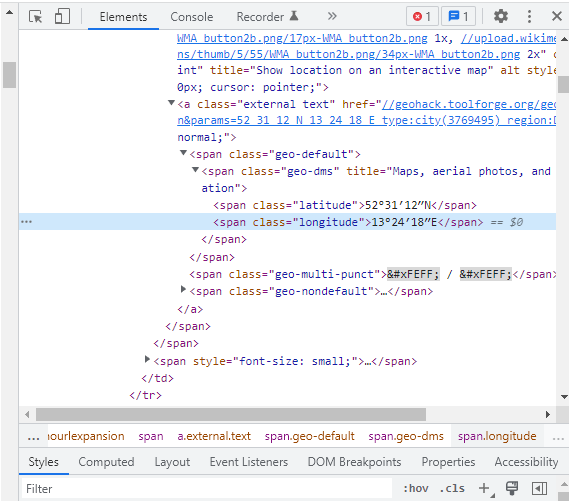This screenshot has height=501, width=569.
Task: Switch to the Console tab
Action: 192,17
